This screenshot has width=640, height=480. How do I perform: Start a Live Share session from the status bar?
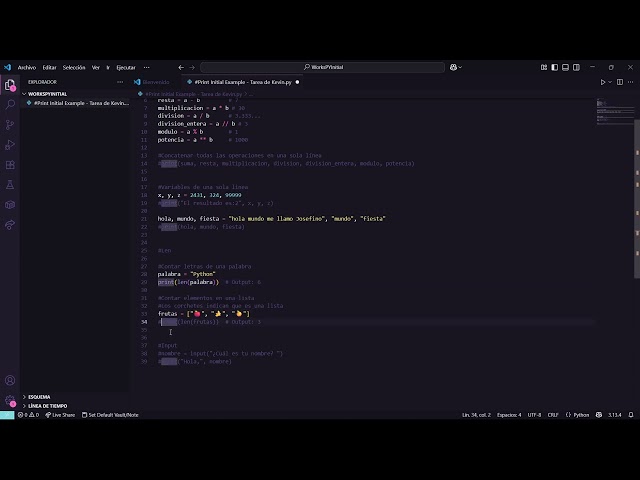point(60,415)
